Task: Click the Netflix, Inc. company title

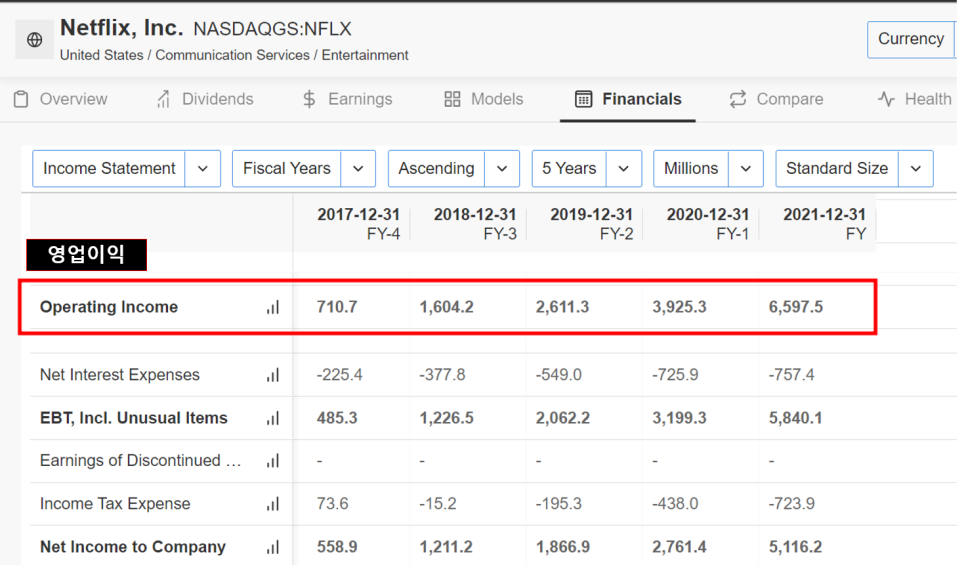Action: click(121, 28)
